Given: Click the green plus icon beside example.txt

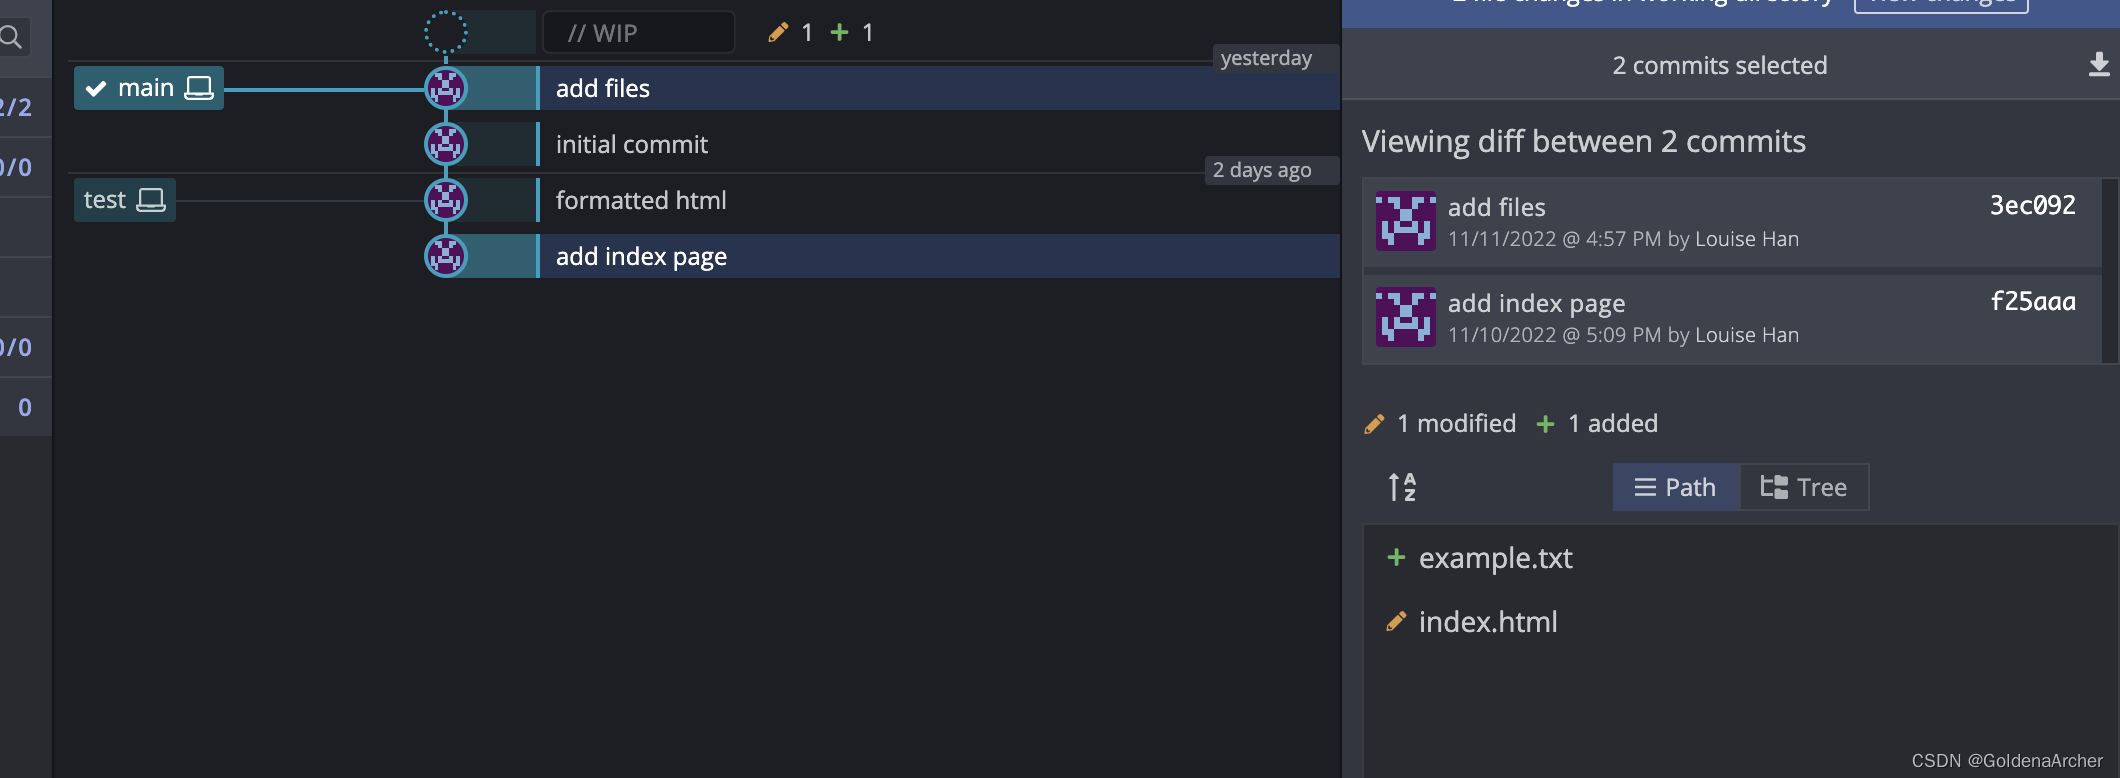Looking at the screenshot, I should tap(1396, 557).
